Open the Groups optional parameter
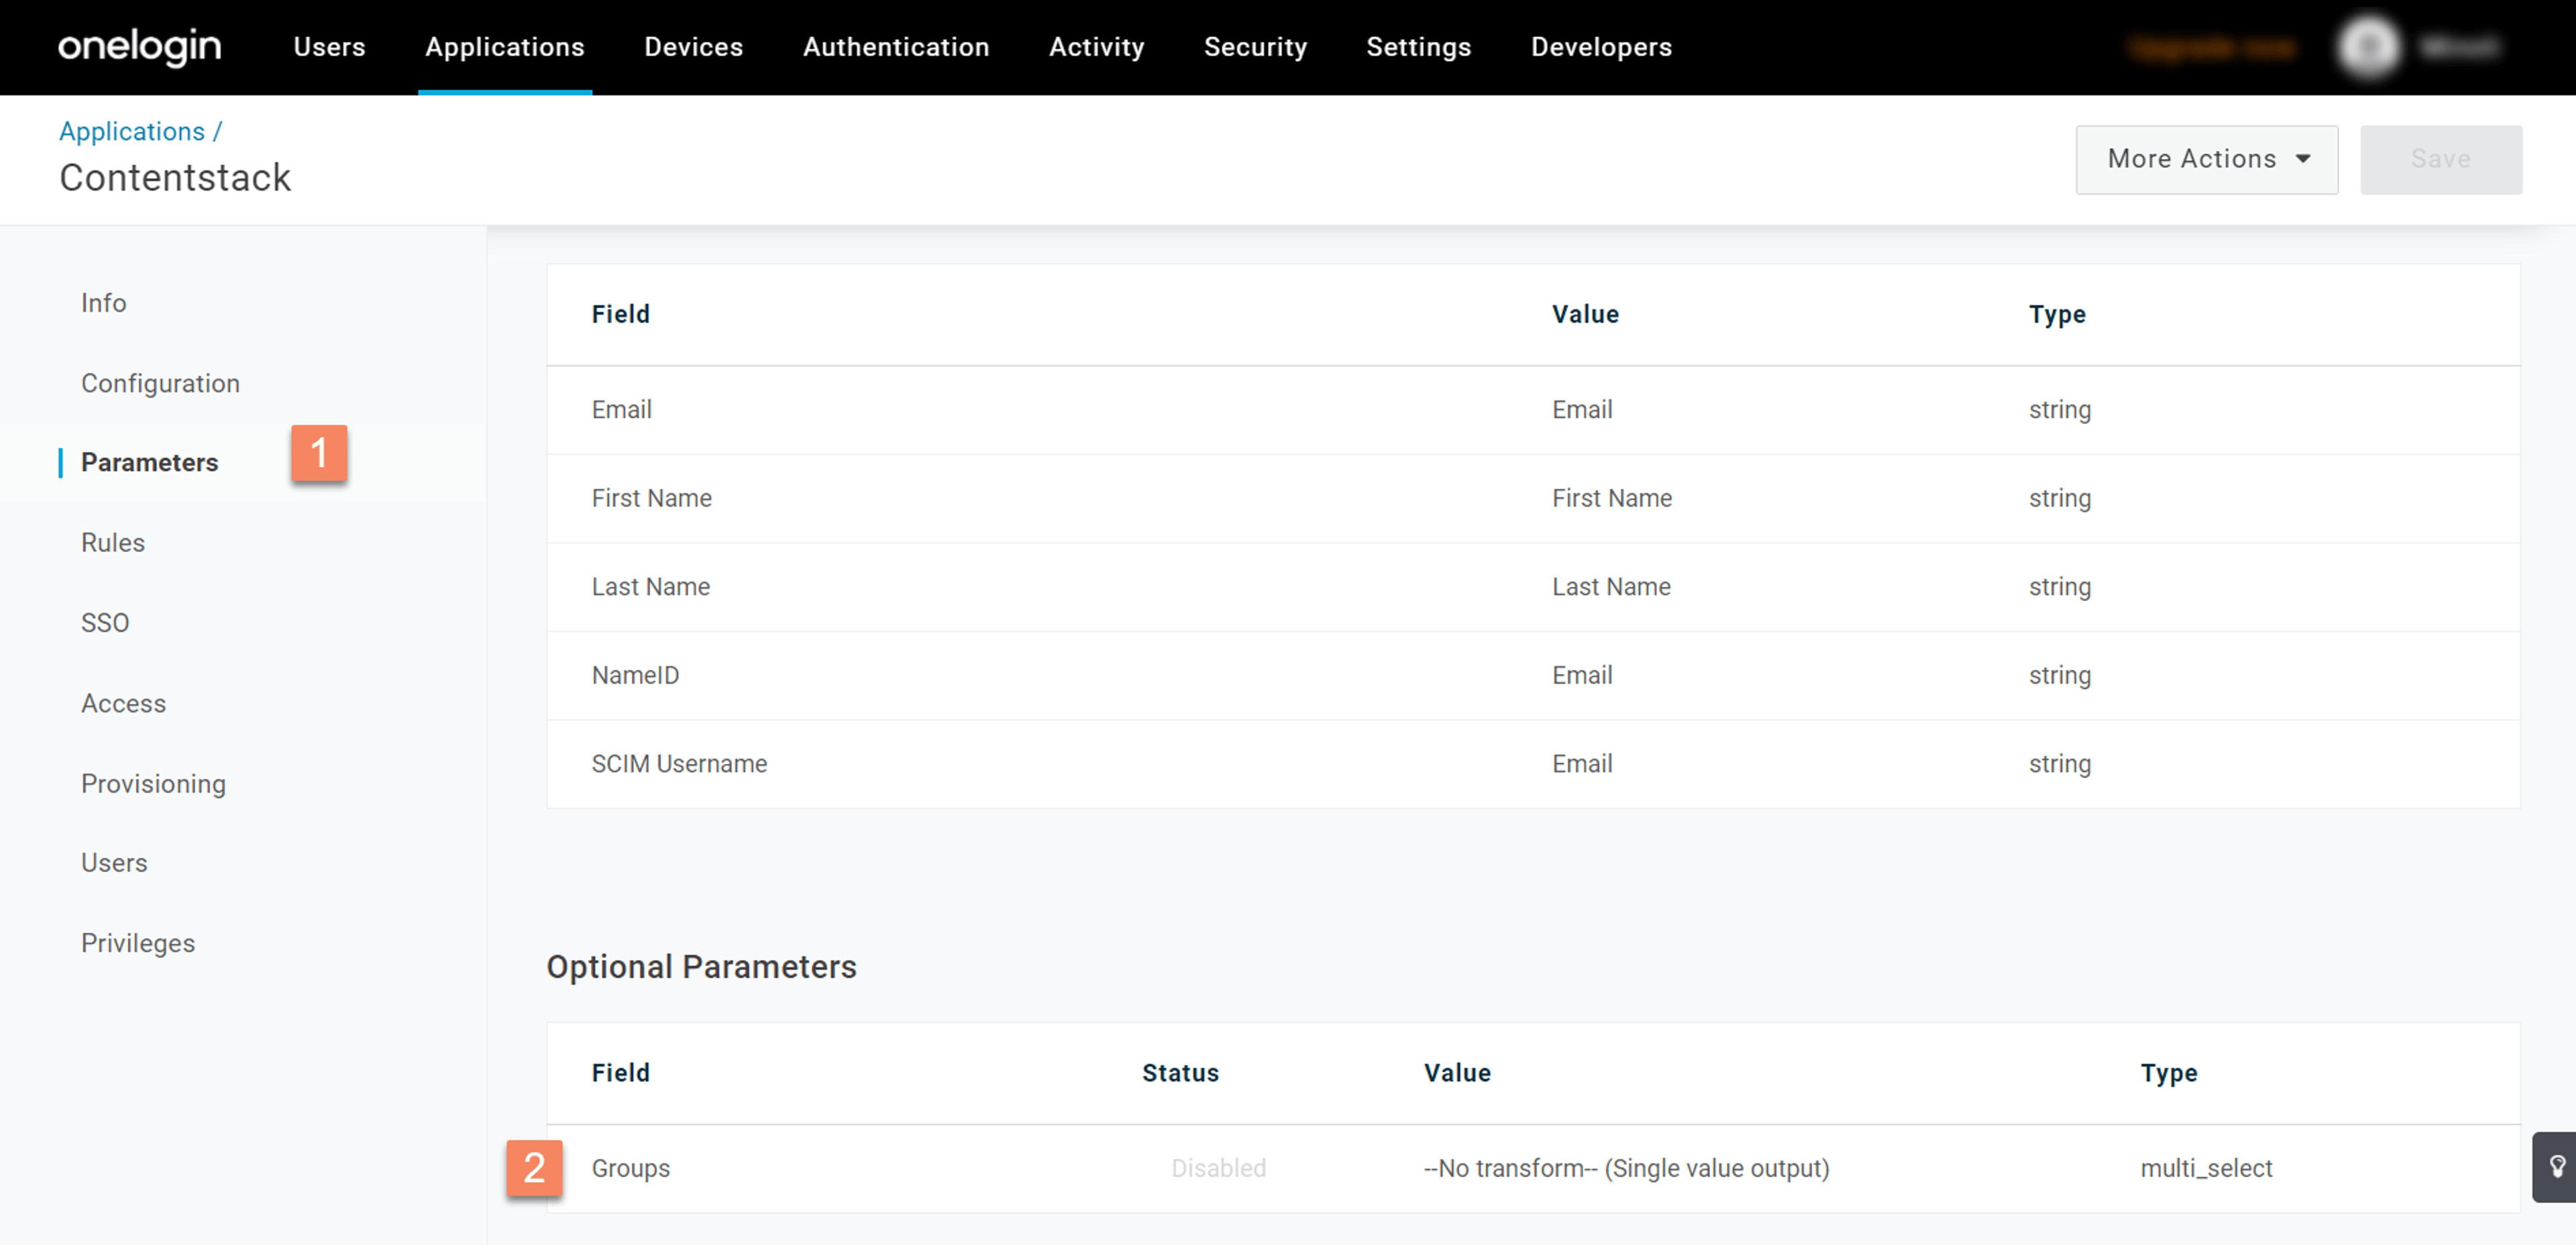This screenshot has height=1245, width=2576. (x=1533, y=1168)
